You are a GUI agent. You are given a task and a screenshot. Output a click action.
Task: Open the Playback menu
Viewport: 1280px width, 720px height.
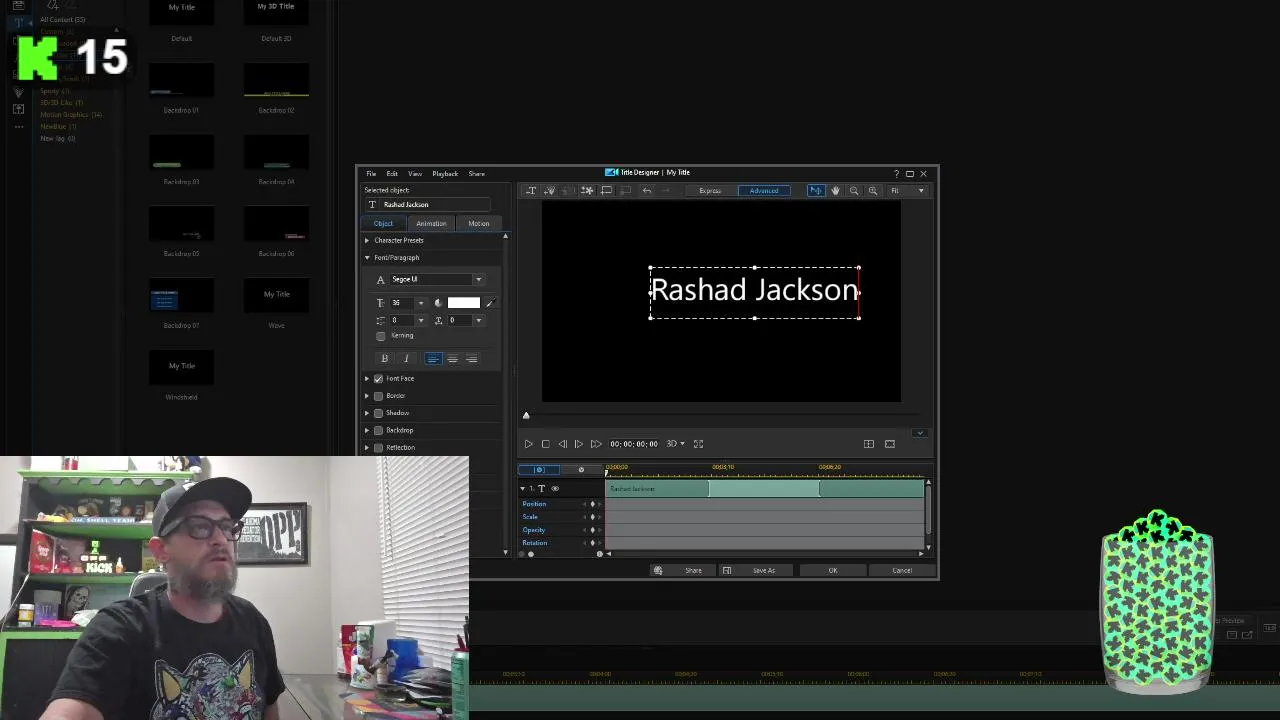point(445,174)
